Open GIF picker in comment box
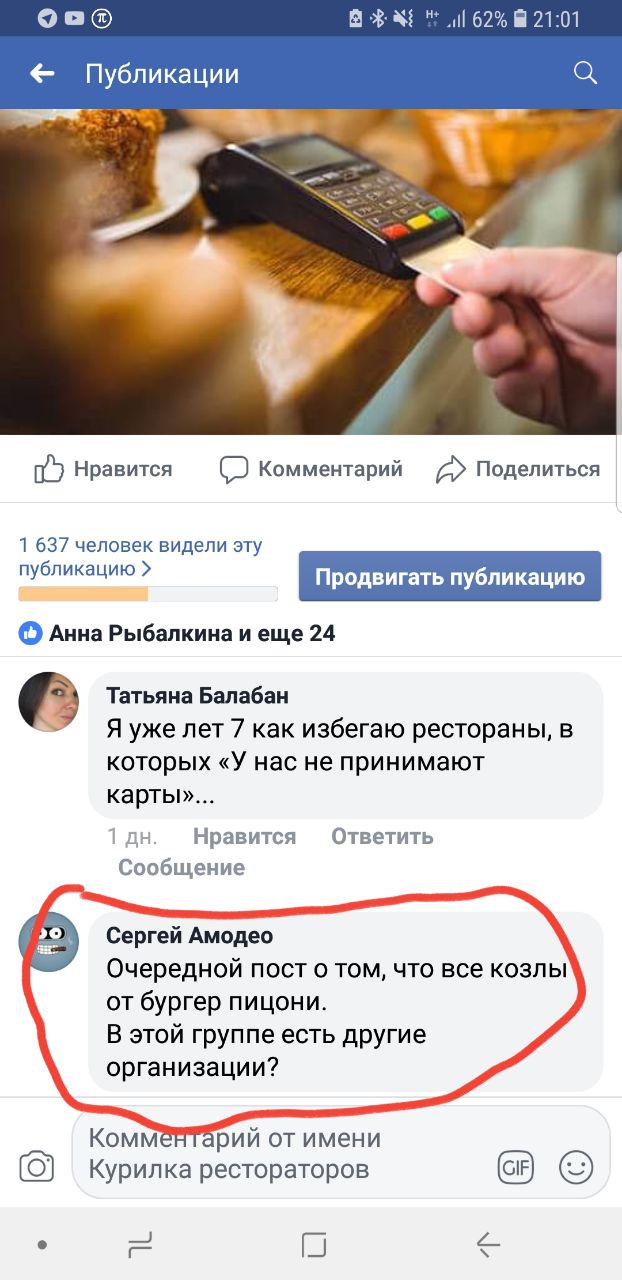622x1280 pixels. (x=516, y=1166)
